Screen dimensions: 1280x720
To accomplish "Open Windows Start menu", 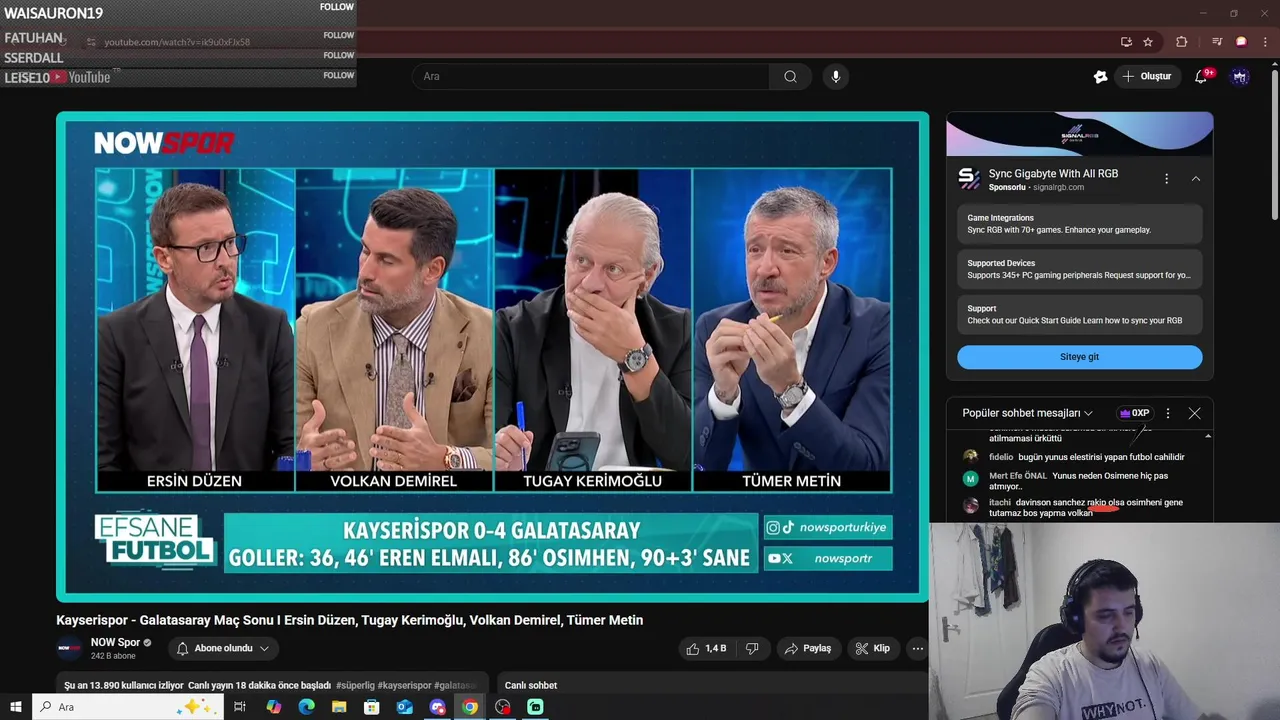I will (15, 707).
